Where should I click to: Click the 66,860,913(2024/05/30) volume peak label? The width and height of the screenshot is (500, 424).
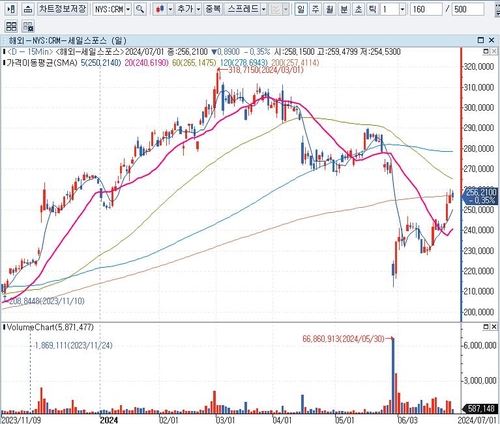tap(343, 339)
